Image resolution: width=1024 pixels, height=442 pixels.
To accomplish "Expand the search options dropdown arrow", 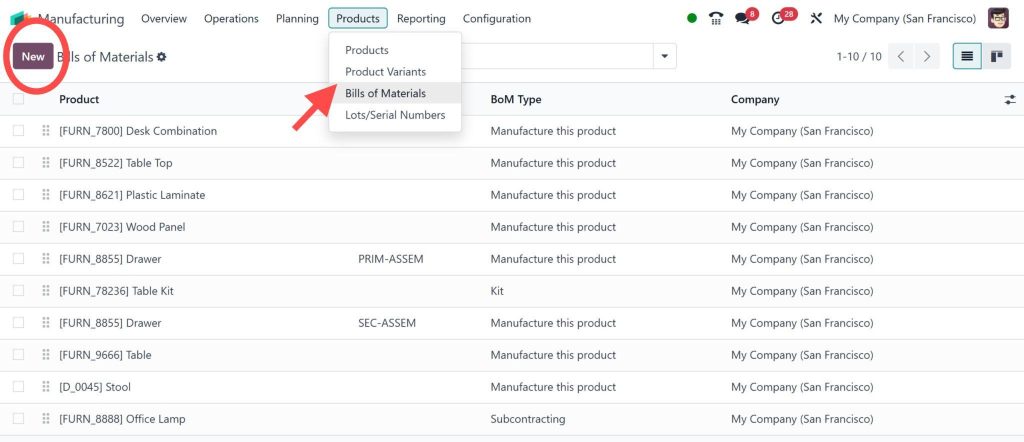I will pos(665,57).
